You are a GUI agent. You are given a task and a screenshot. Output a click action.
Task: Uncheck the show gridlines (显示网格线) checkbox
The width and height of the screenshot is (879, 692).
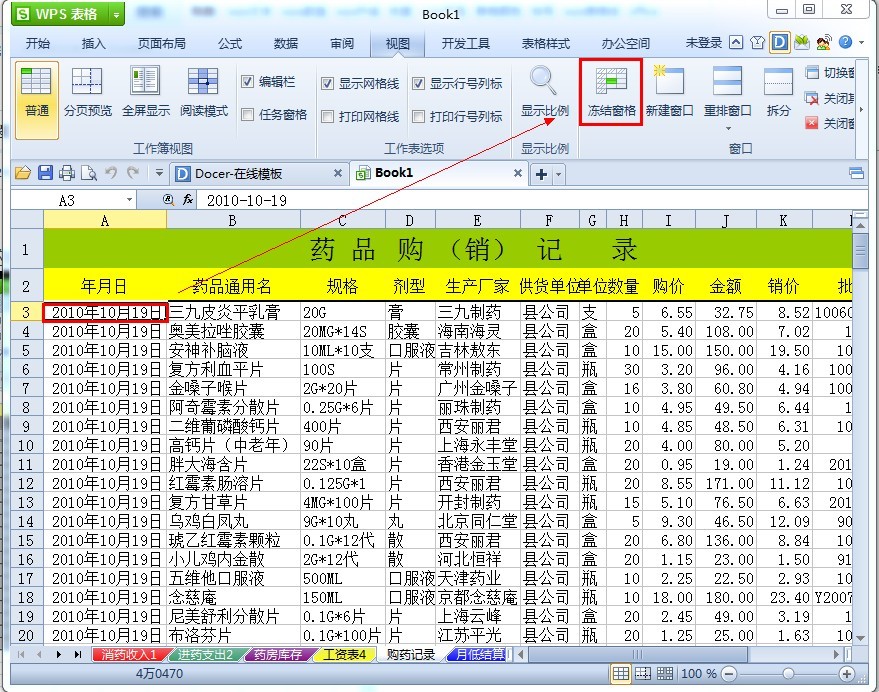[x=327, y=84]
